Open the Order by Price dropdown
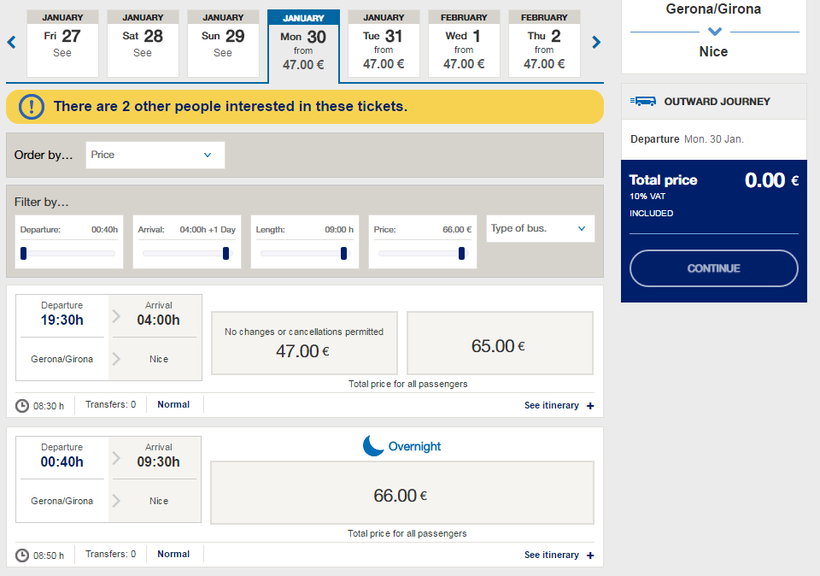Viewport: 820px width, 576px height. (155, 155)
